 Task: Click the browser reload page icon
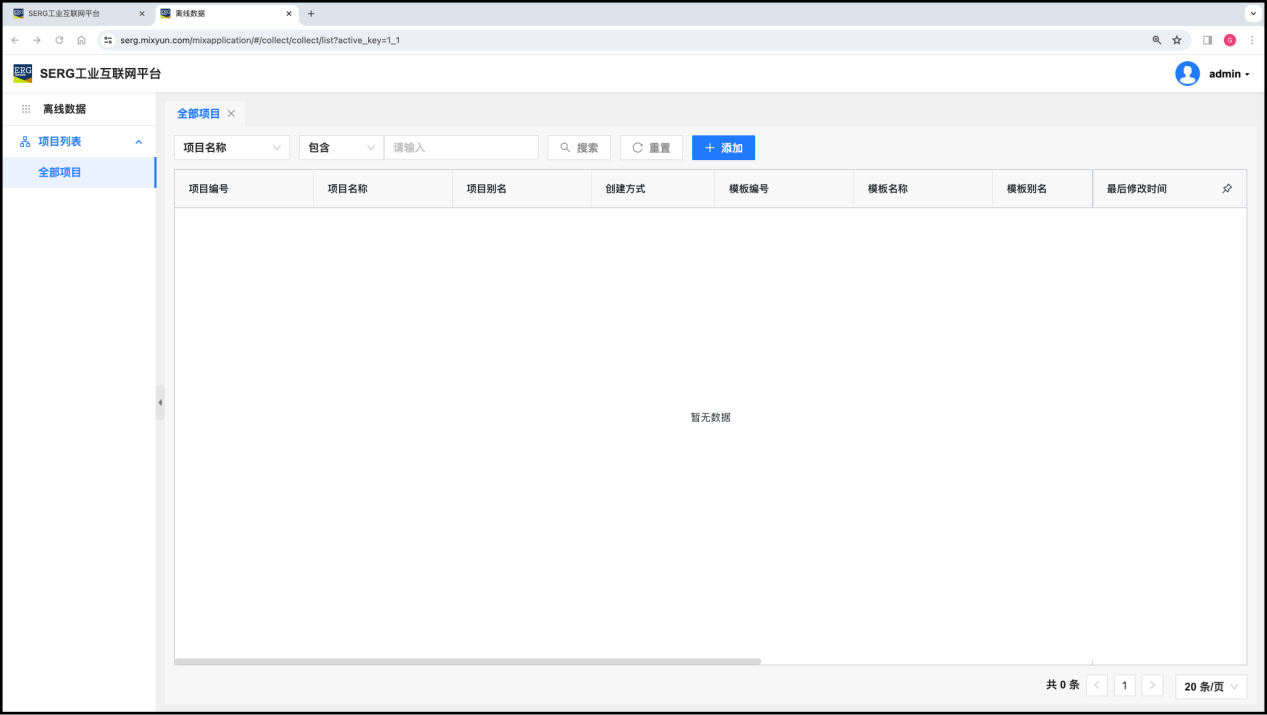59,40
